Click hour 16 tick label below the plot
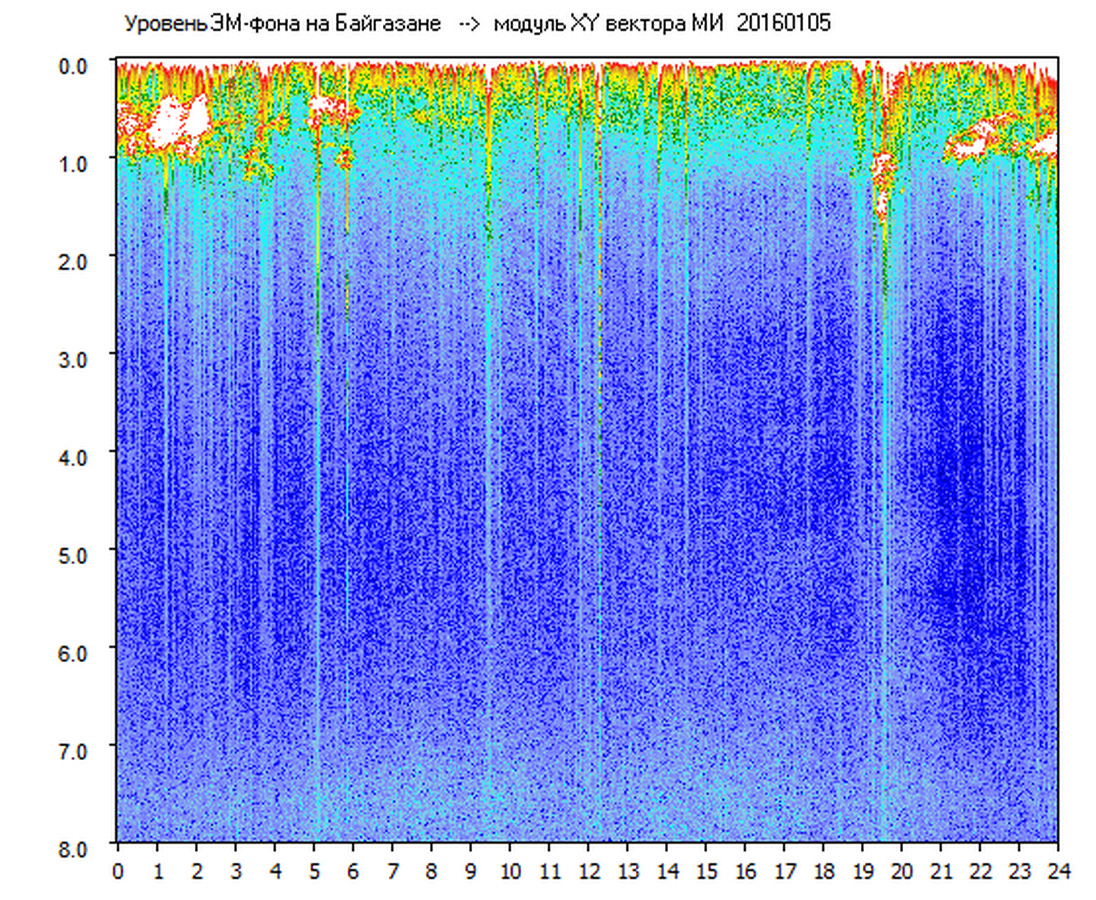The width and height of the screenshot is (1096, 900). pos(745,871)
